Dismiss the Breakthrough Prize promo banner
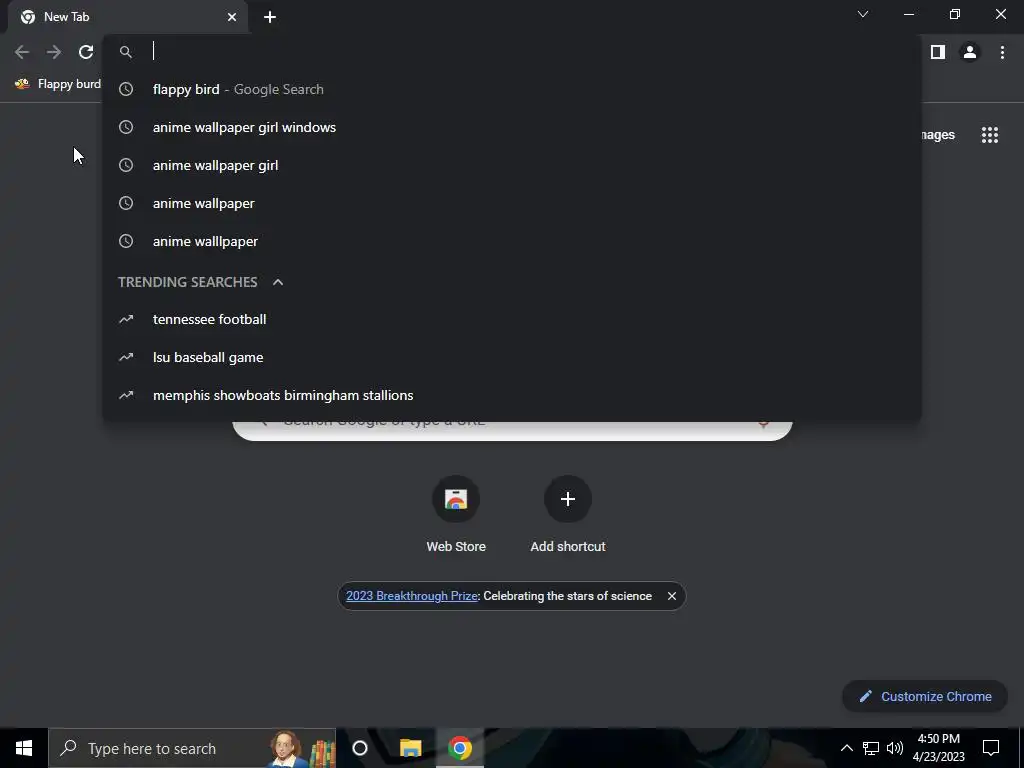Image resolution: width=1024 pixels, height=768 pixels. tap(671, 596)
